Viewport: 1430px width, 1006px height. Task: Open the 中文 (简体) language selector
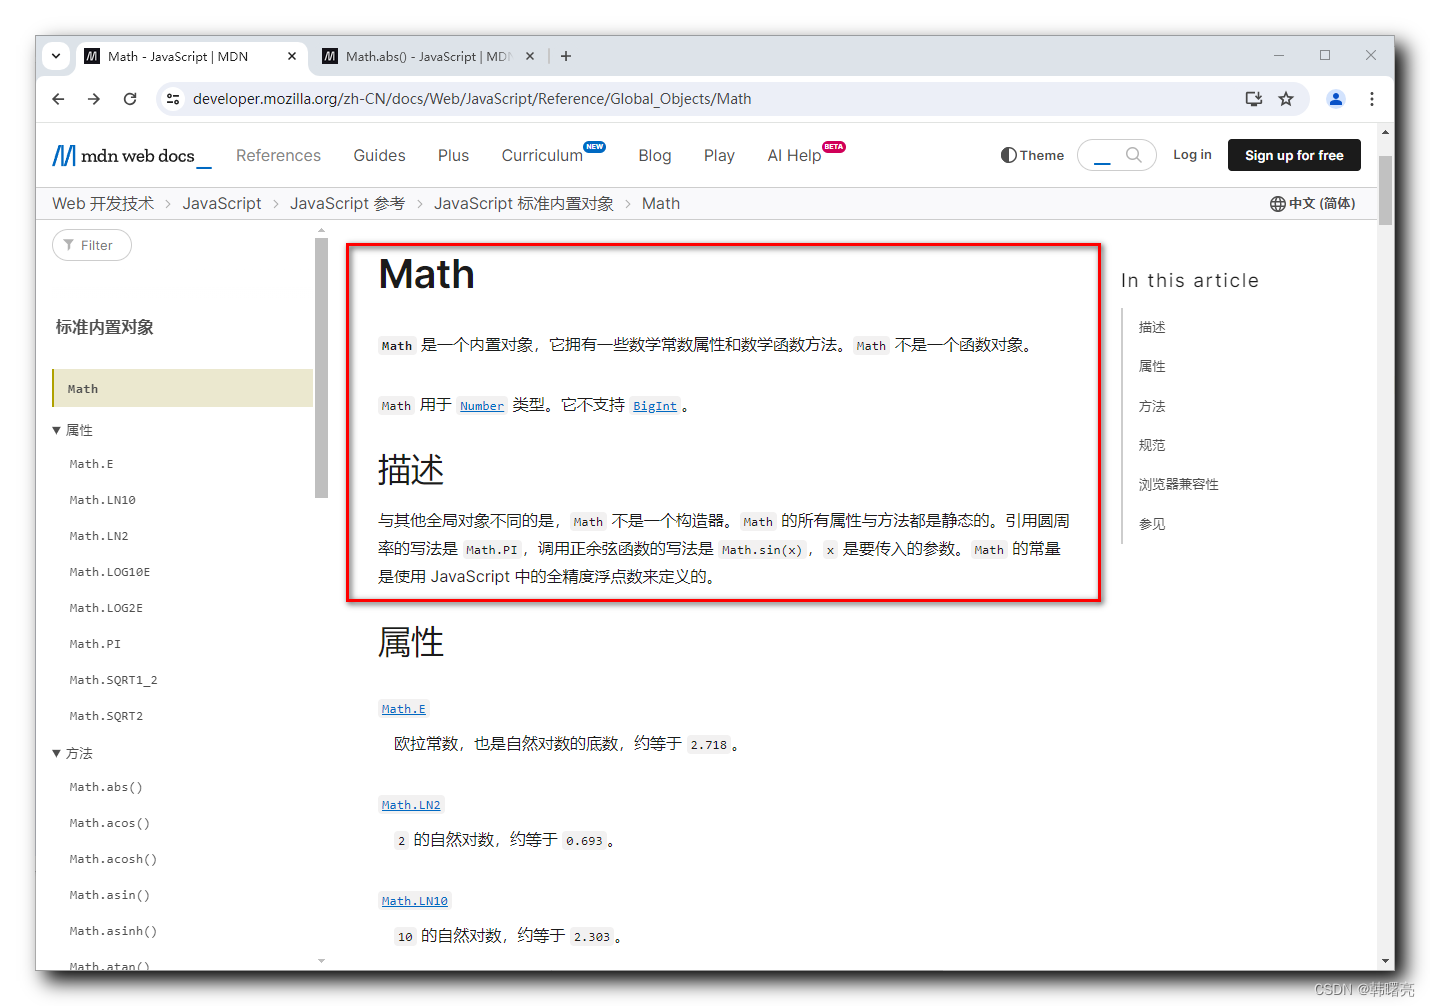(1312, 203)
